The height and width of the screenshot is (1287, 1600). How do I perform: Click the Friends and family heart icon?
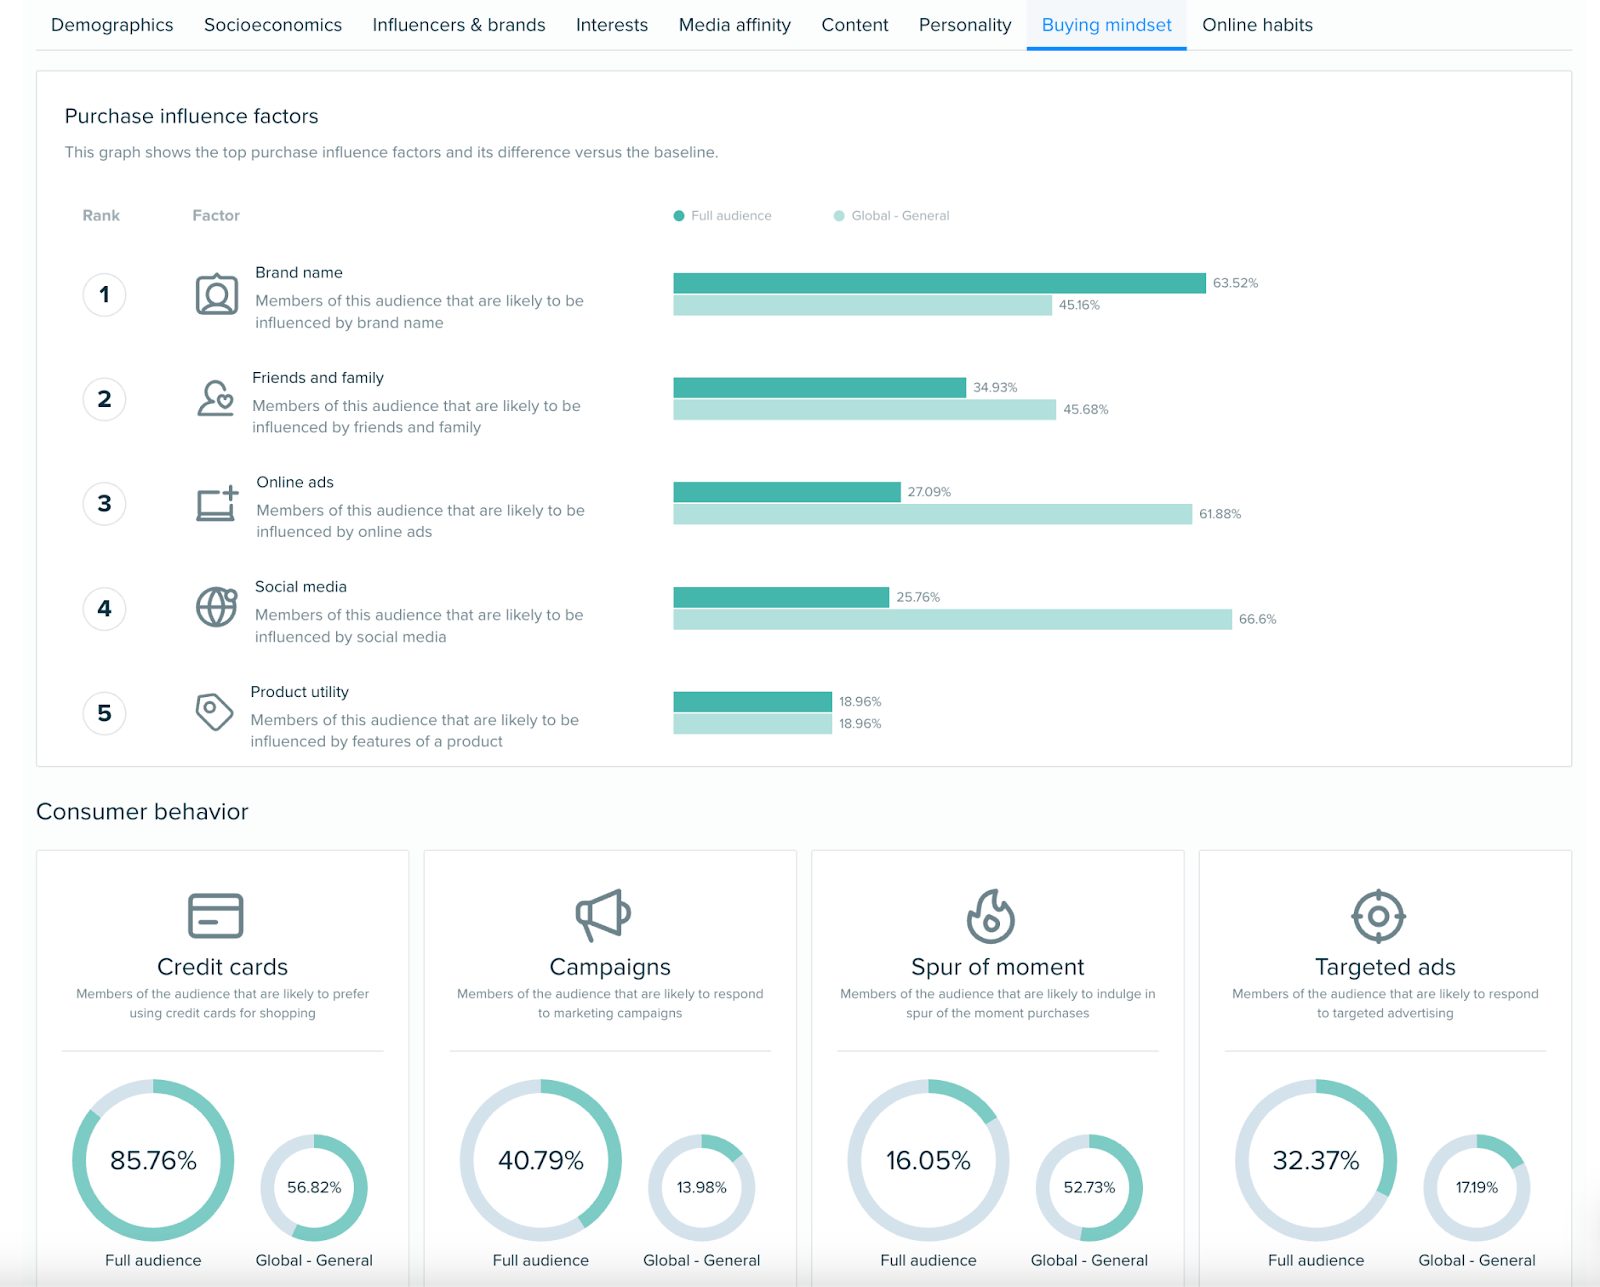[215, 399]
